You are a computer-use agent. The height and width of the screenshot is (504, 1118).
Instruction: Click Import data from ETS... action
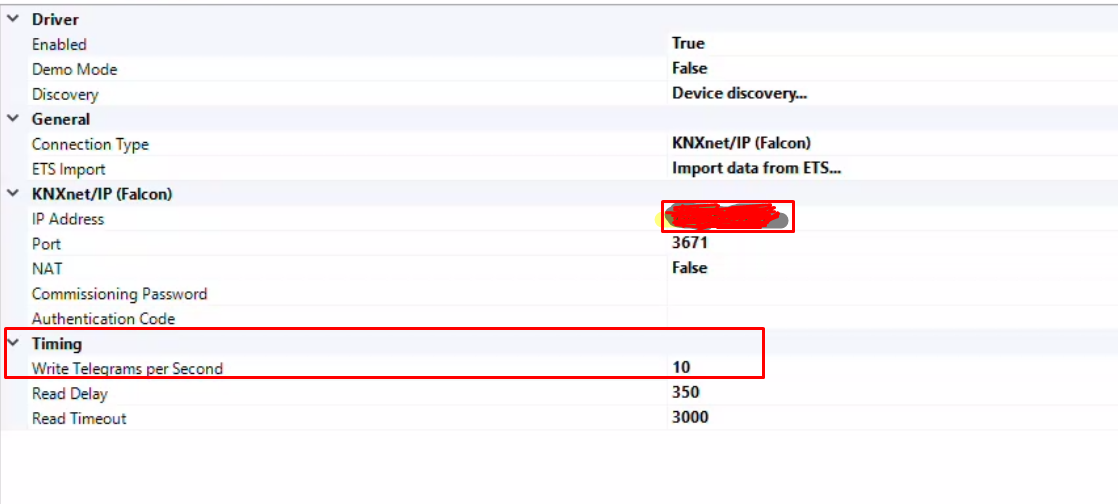pos(756,168)
